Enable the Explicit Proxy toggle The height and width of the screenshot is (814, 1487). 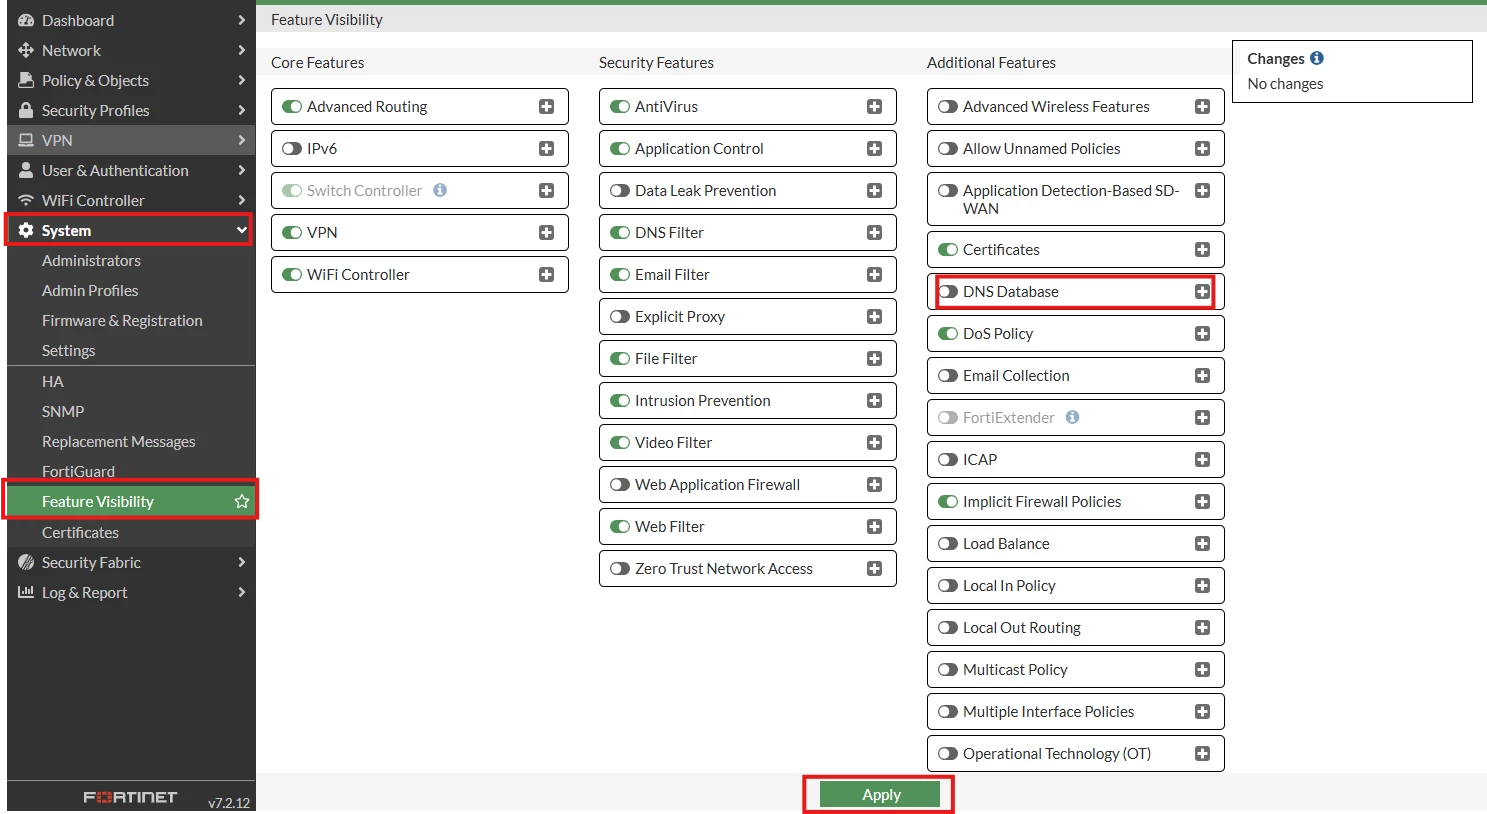point(620,316)
